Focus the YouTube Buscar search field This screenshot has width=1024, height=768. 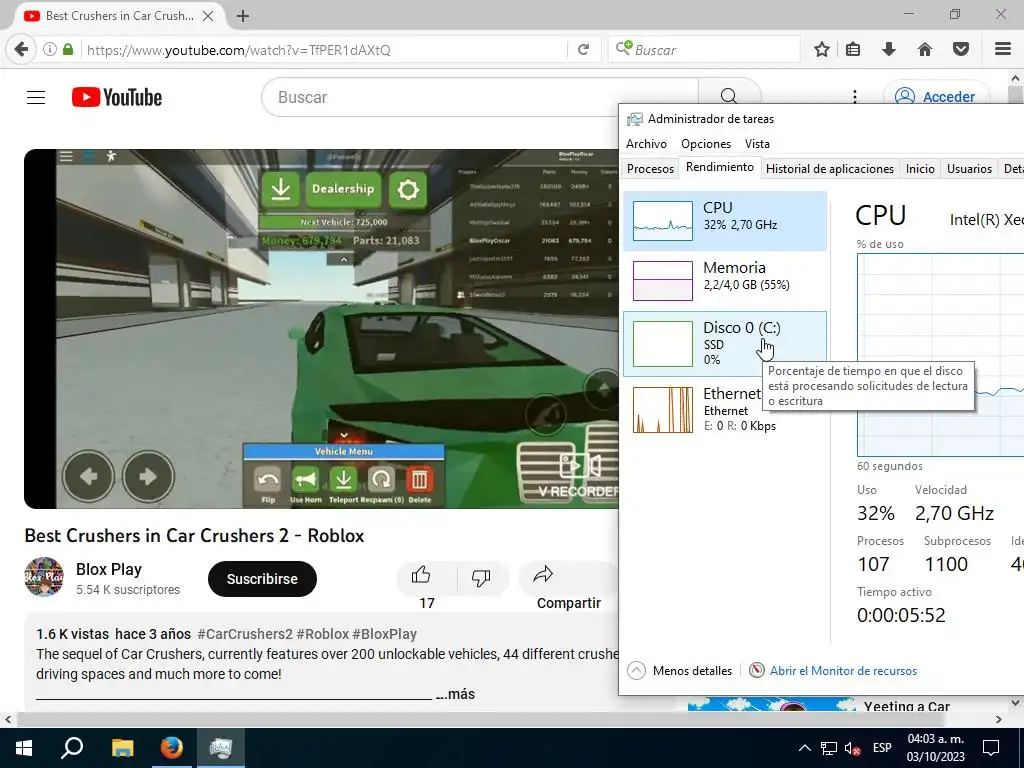click(x=480, y=97)
